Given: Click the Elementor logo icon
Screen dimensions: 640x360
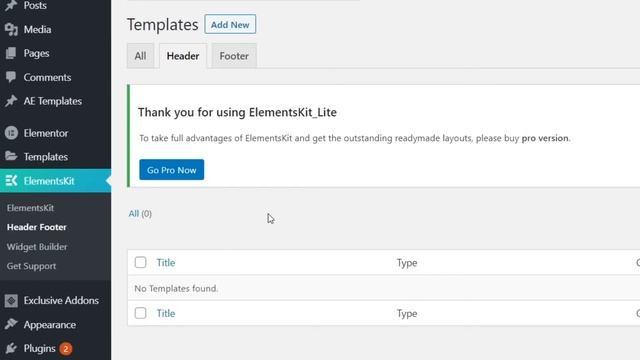Looking at the screenshot, I should click(x=11, y=133).
